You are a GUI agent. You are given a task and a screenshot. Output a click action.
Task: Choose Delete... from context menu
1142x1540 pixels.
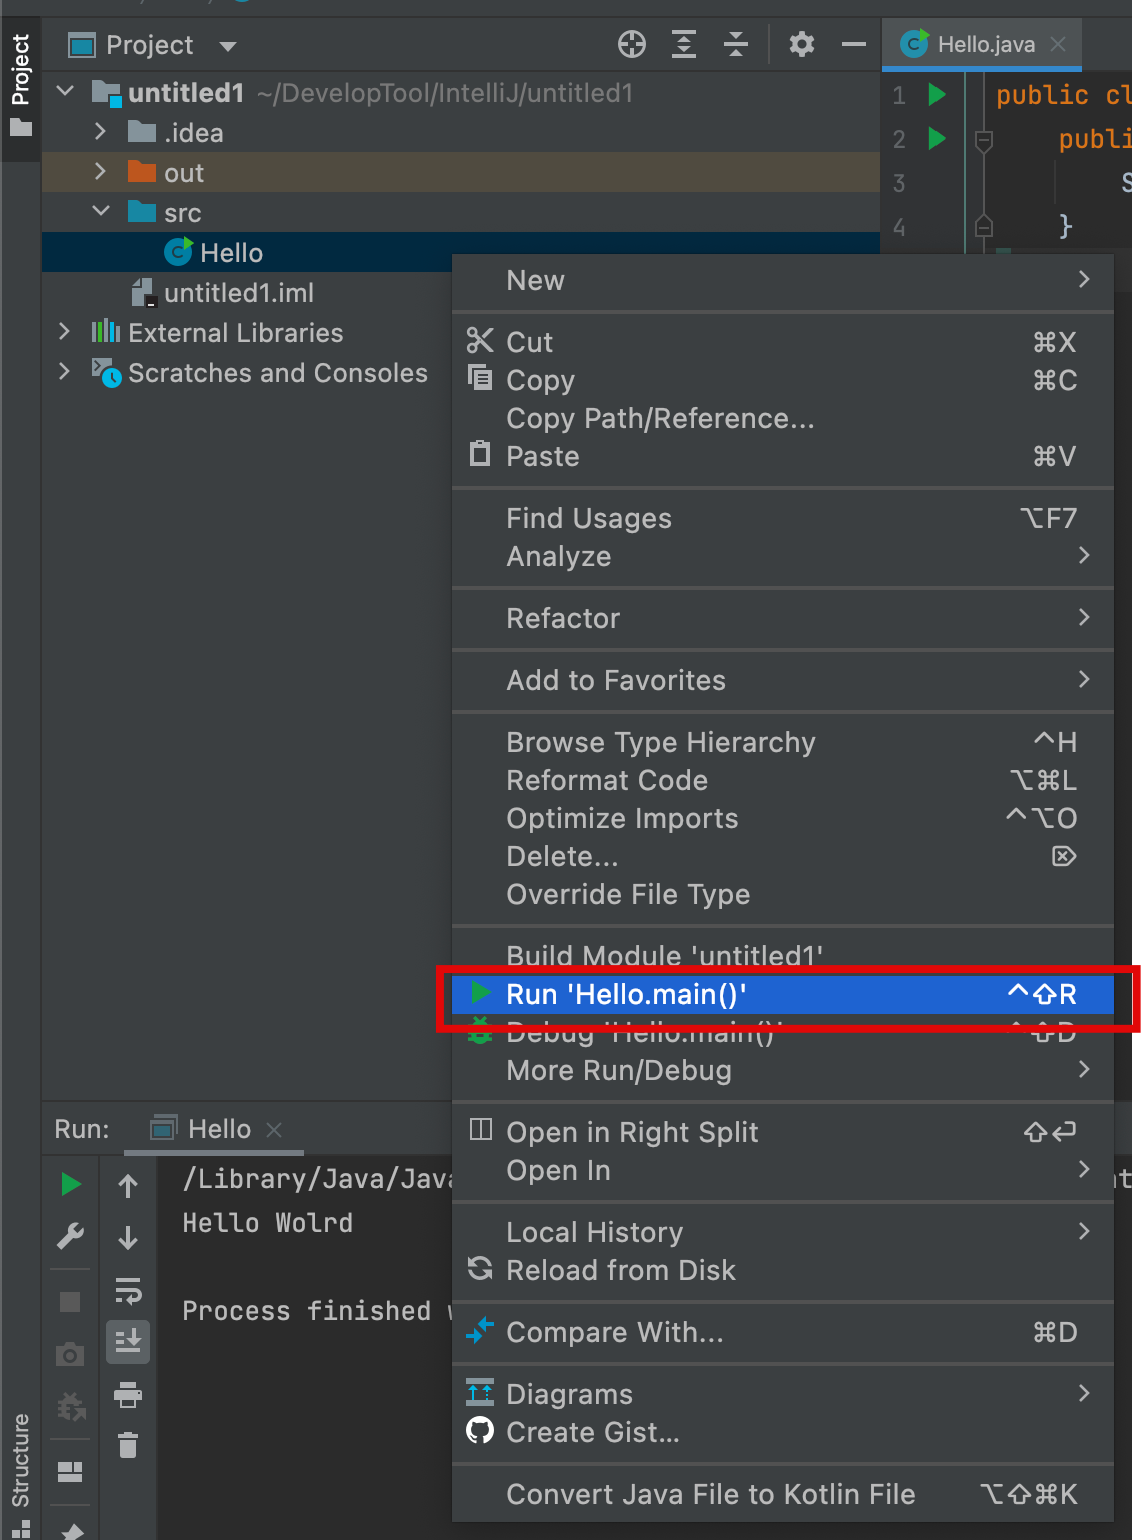[783, 856]
